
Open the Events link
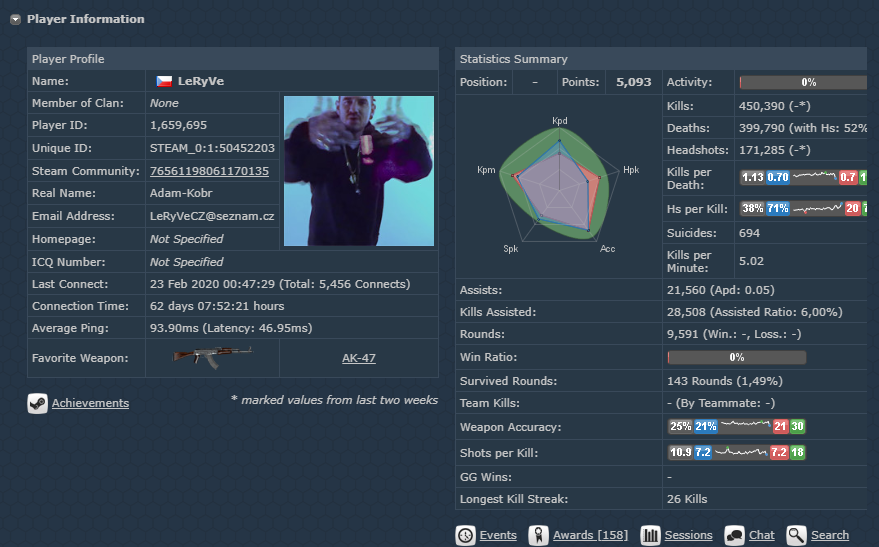point(498,535)
